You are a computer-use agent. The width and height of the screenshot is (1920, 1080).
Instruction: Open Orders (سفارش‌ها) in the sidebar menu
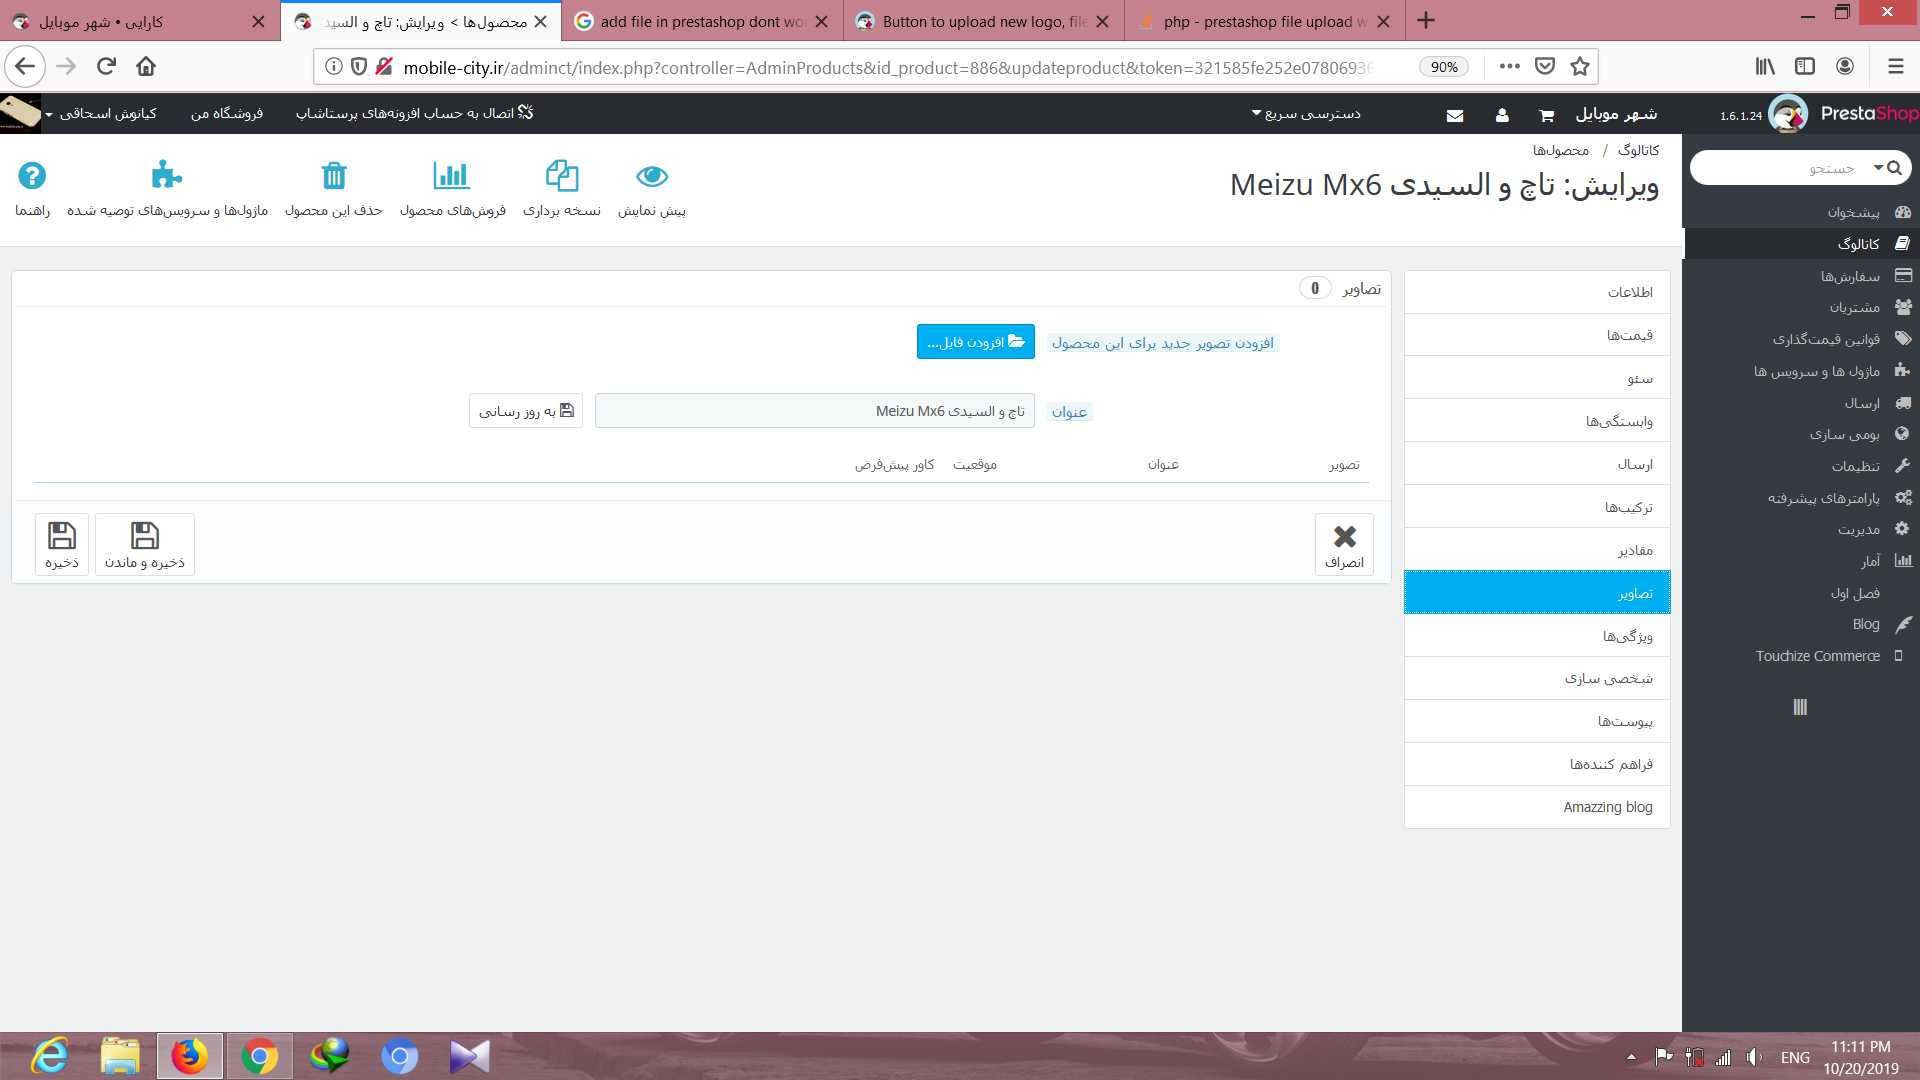[x=1800, y=276]
